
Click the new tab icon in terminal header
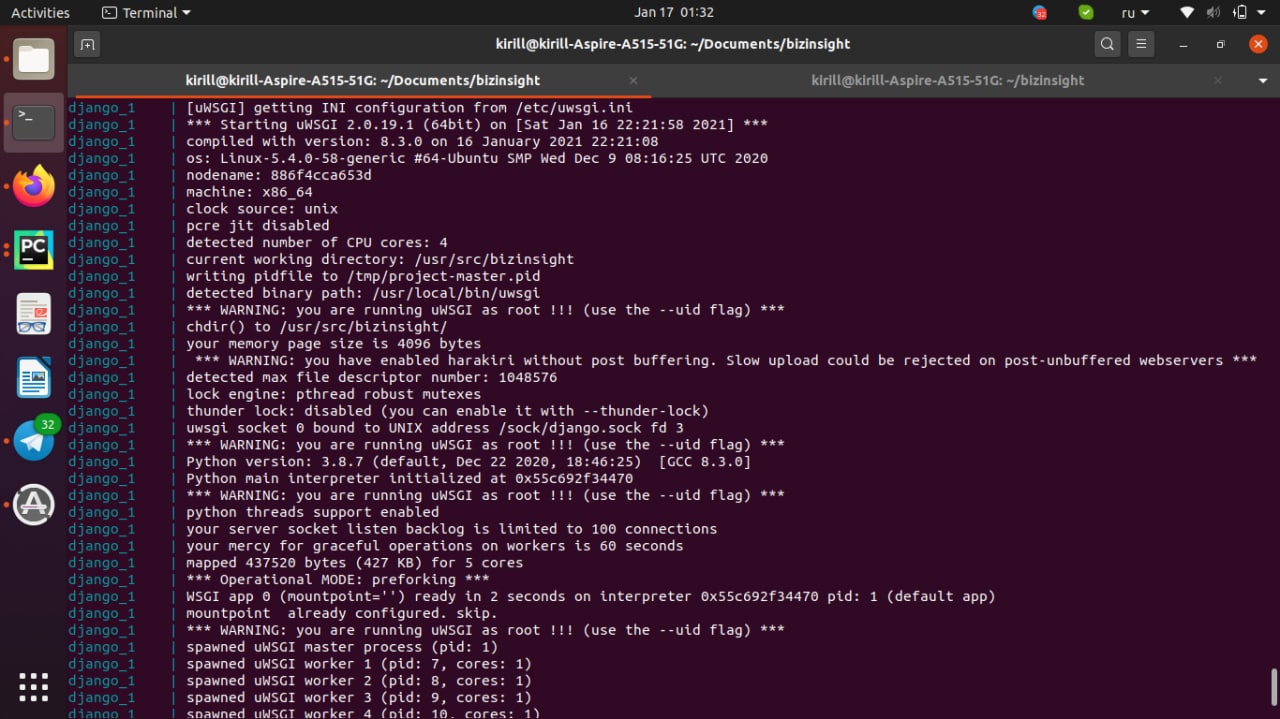pyautogui.click(x=87, y=44)
